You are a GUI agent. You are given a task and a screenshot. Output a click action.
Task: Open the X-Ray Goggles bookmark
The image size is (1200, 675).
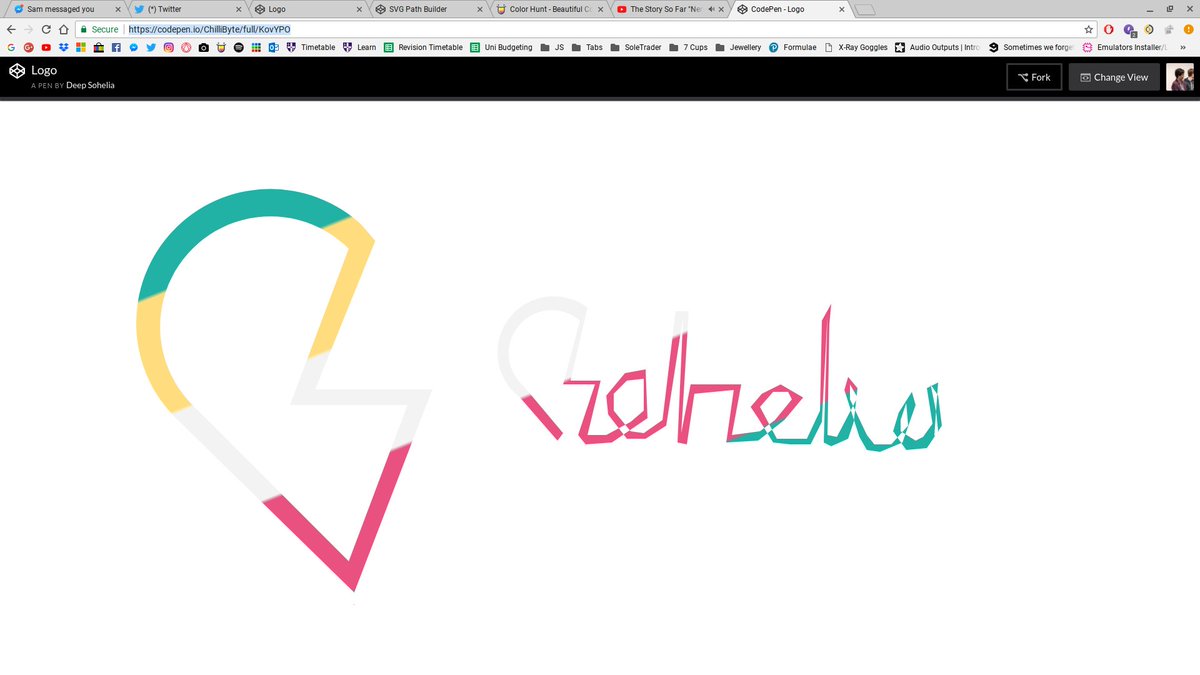[x=856, y=47]
